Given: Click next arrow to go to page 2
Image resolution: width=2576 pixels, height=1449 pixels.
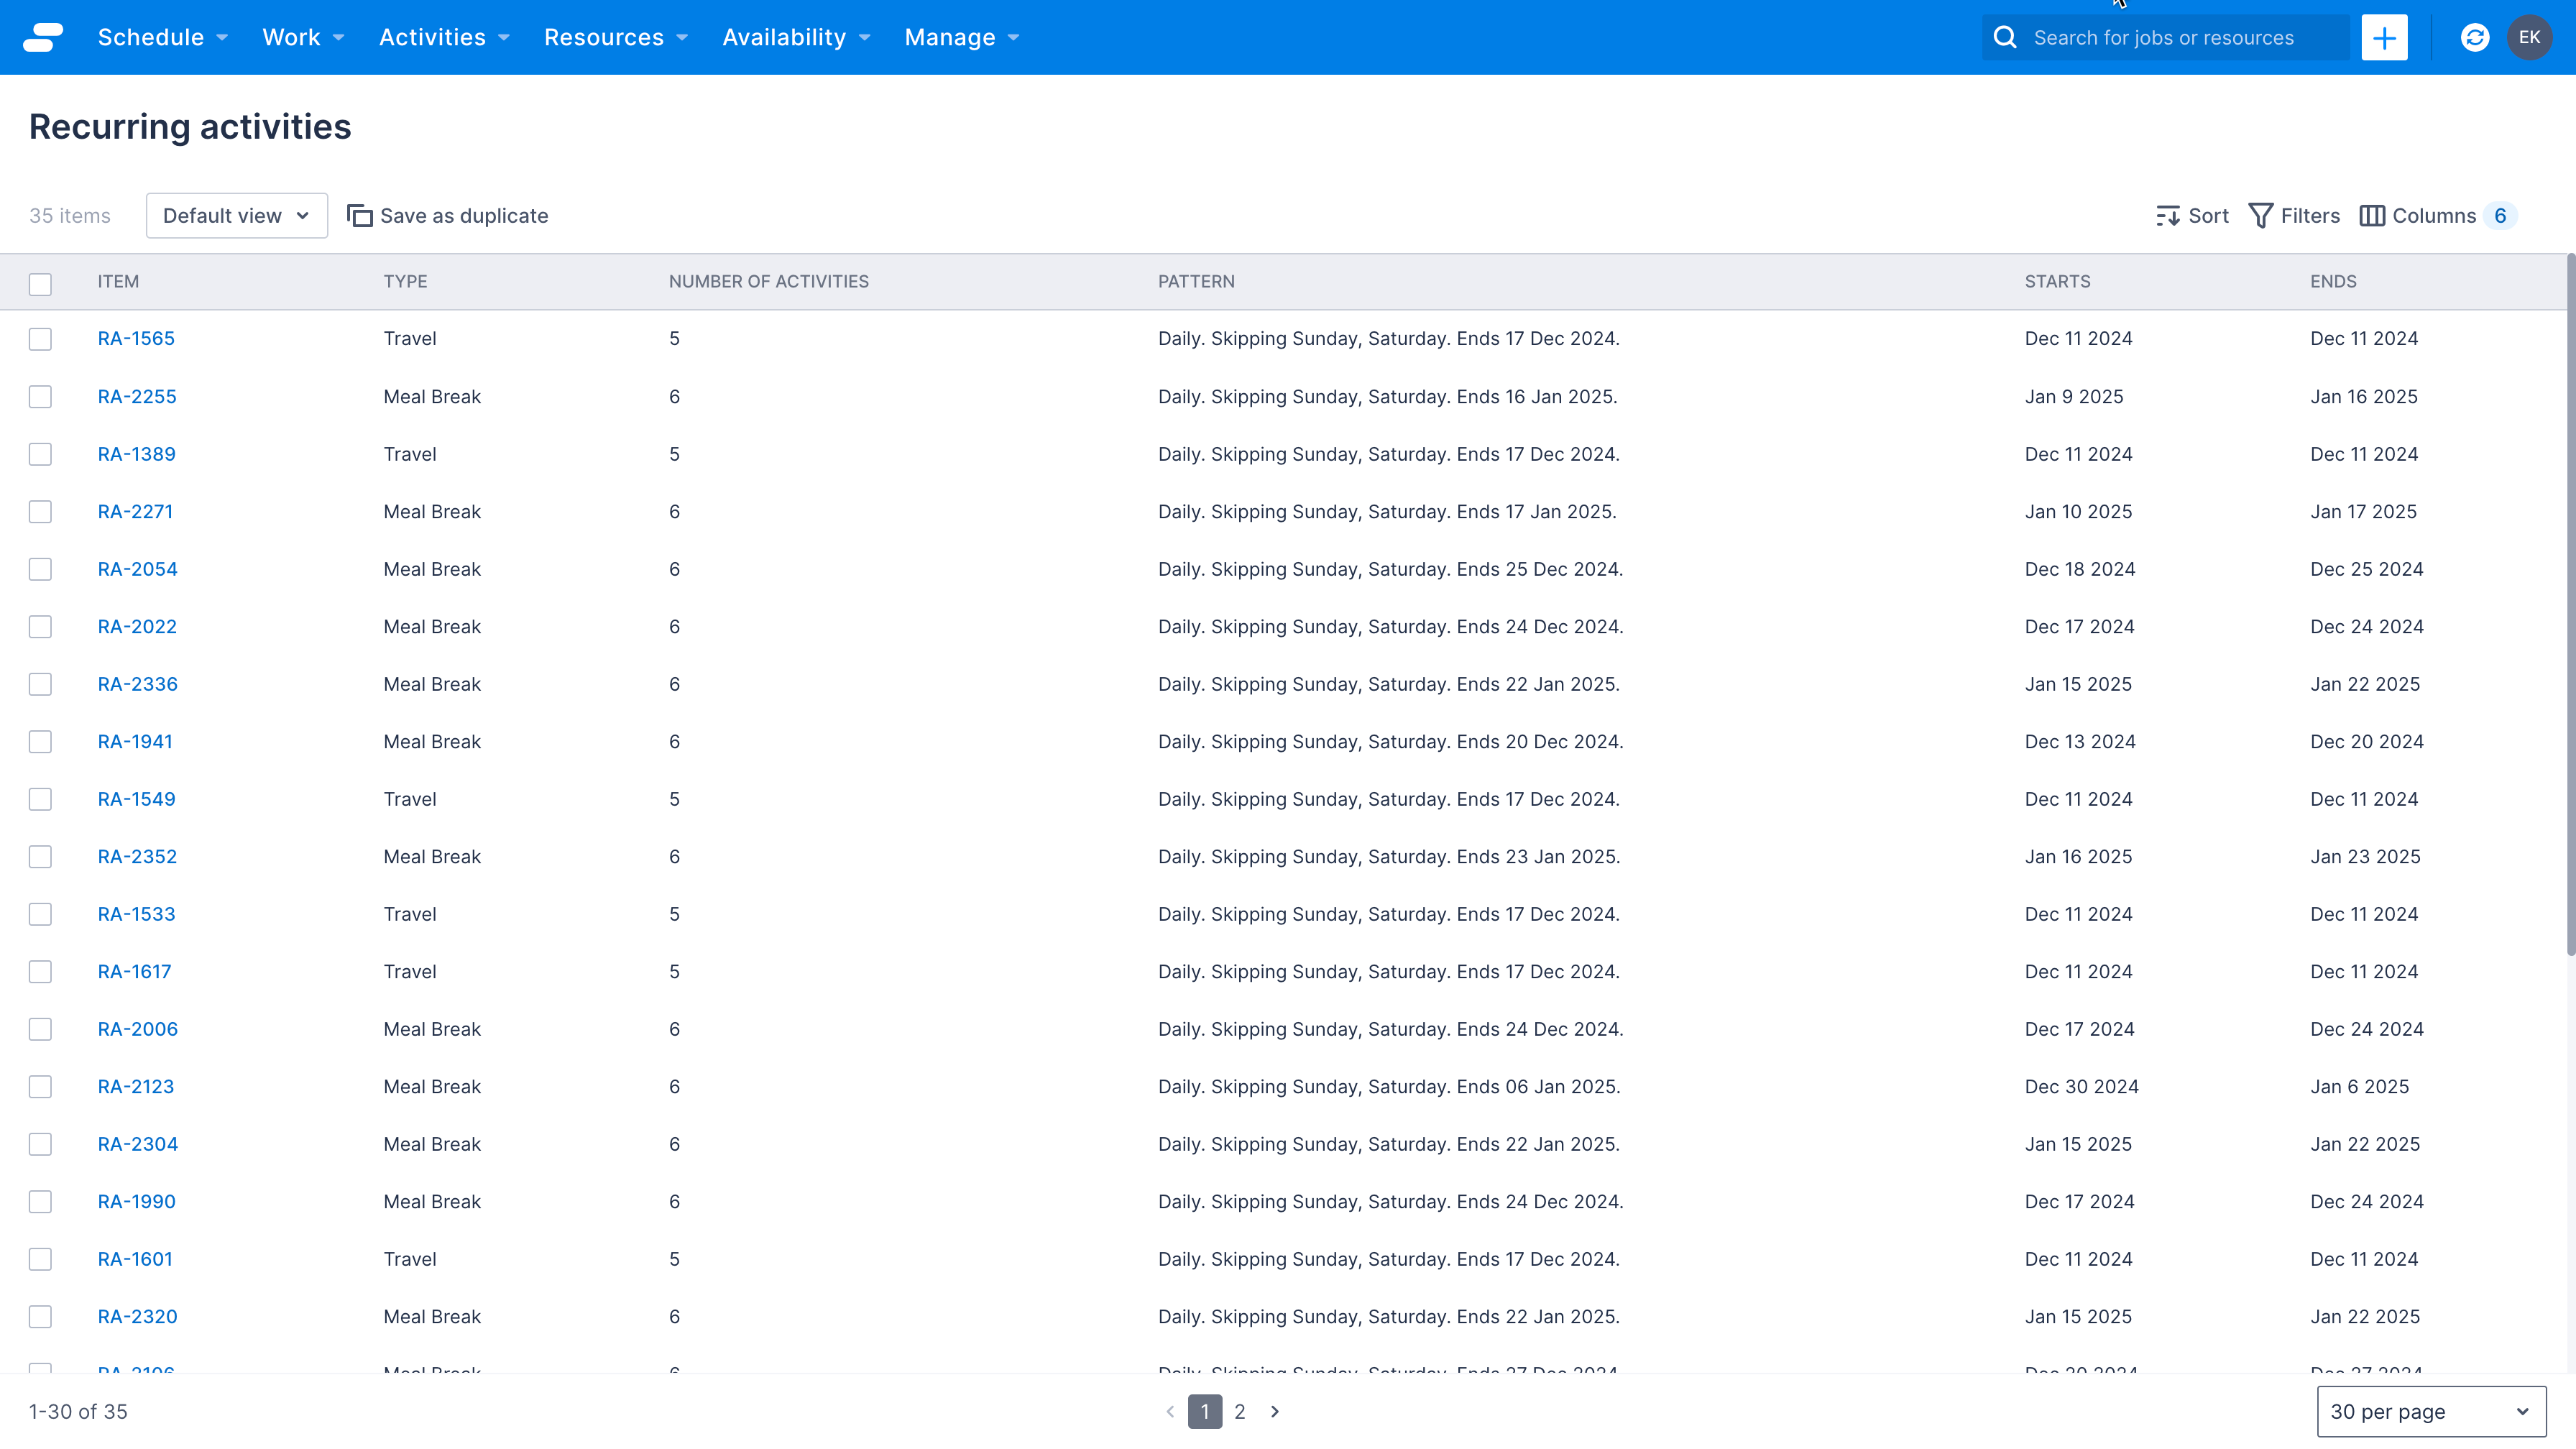Looking at the screenshot, I should click(x=1274, y=1410).
